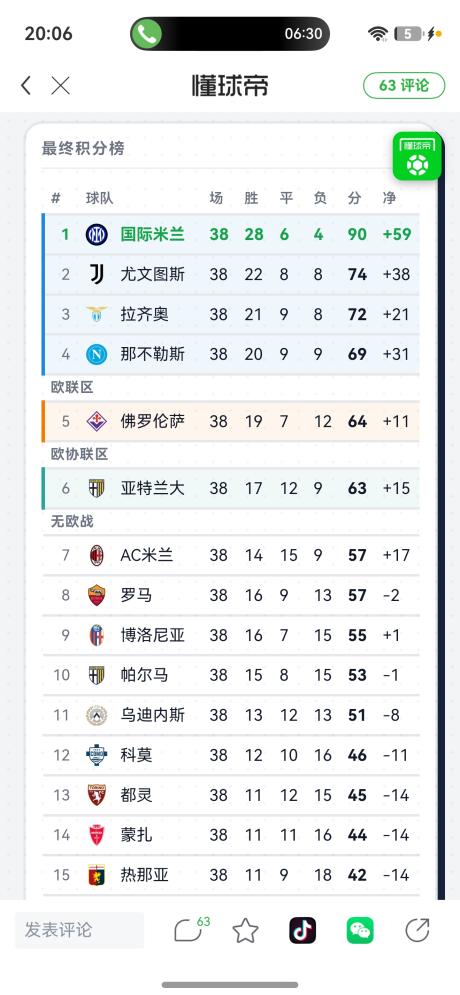This screenshot has width=460, height=995.
Task: Focus the 发表评论 comment input field
Action: tap(79, 930)
